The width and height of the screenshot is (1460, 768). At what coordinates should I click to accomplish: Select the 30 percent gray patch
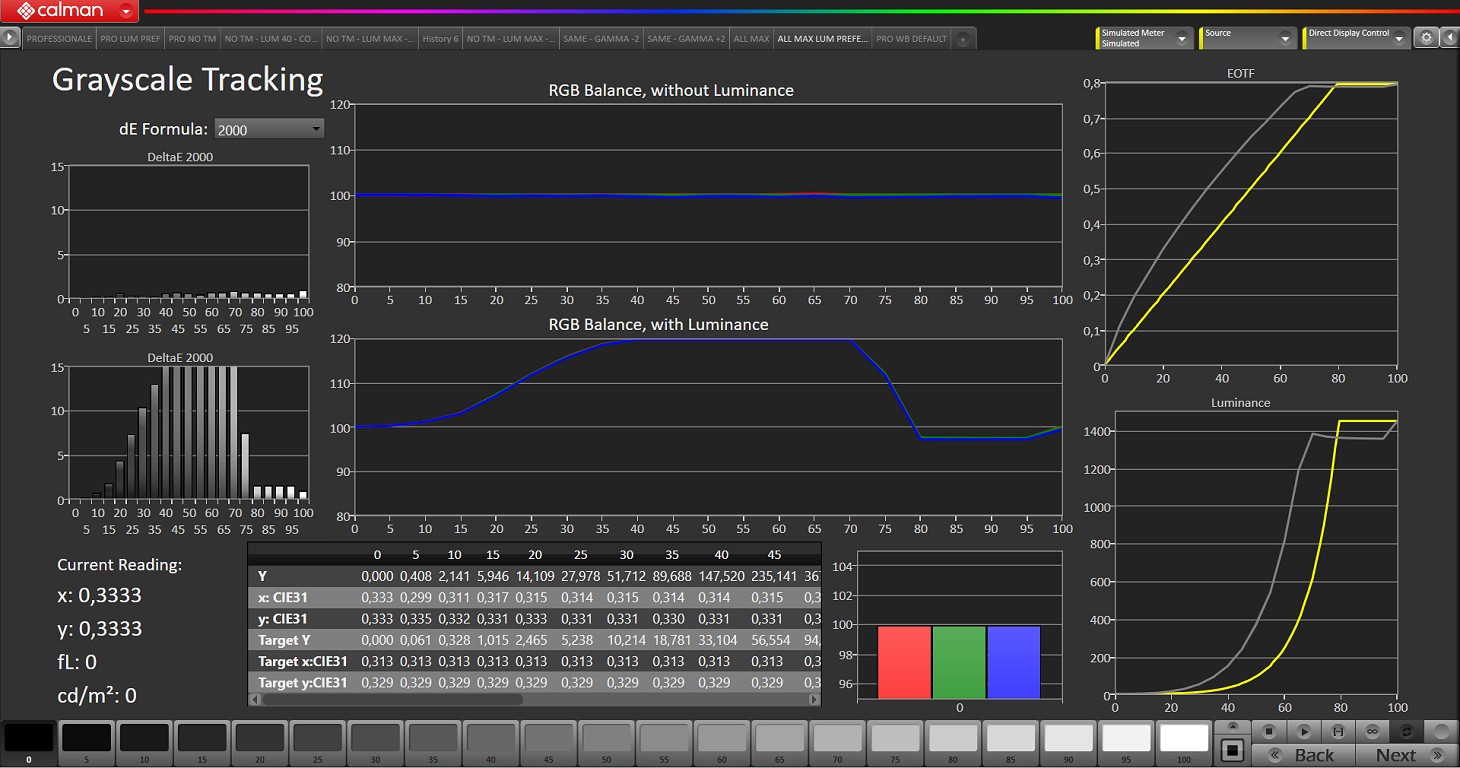375,742
